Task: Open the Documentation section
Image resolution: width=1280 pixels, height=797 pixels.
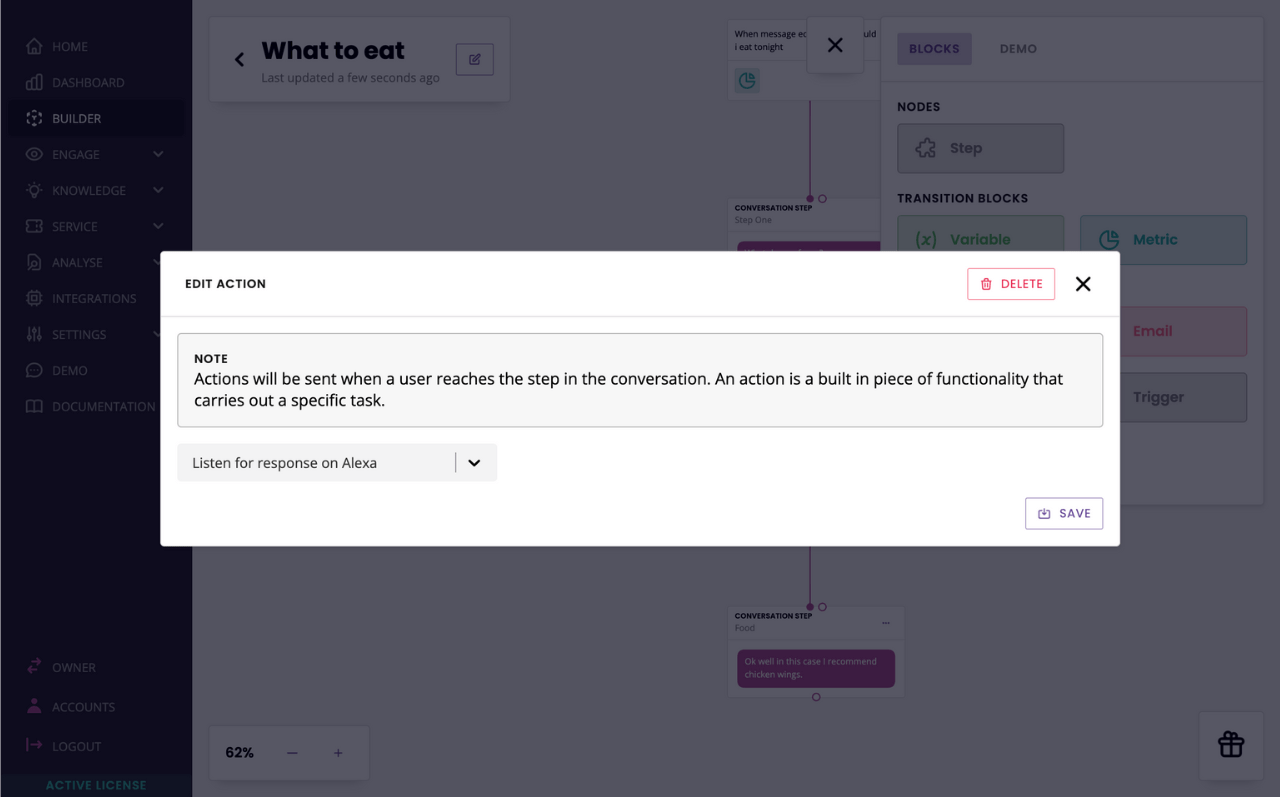Action: click(103, 406)
